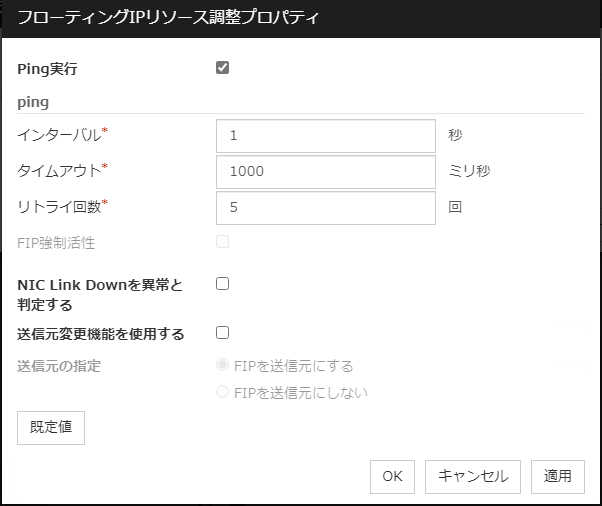602x506 pixels.
Task: Confirm the dialog with the OK button
Action: pos(392,477)
